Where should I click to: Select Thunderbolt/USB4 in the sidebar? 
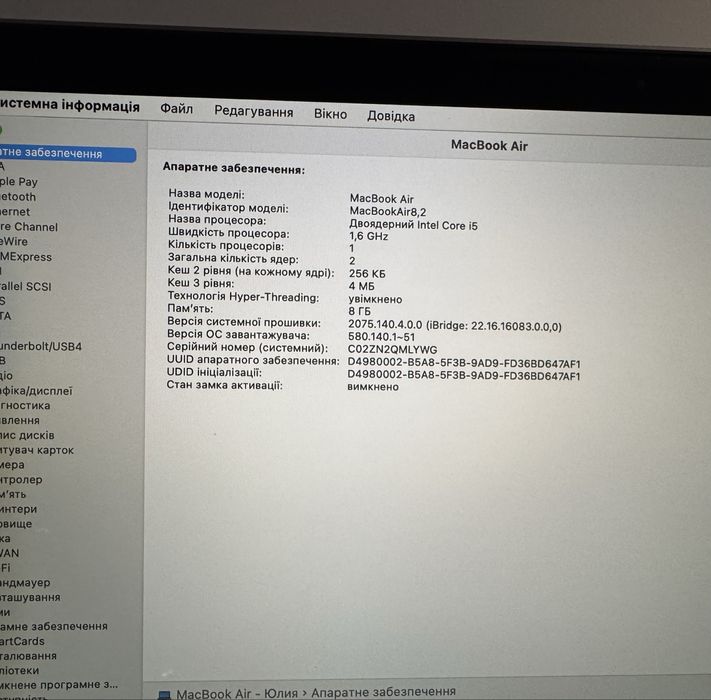point(41,346)
